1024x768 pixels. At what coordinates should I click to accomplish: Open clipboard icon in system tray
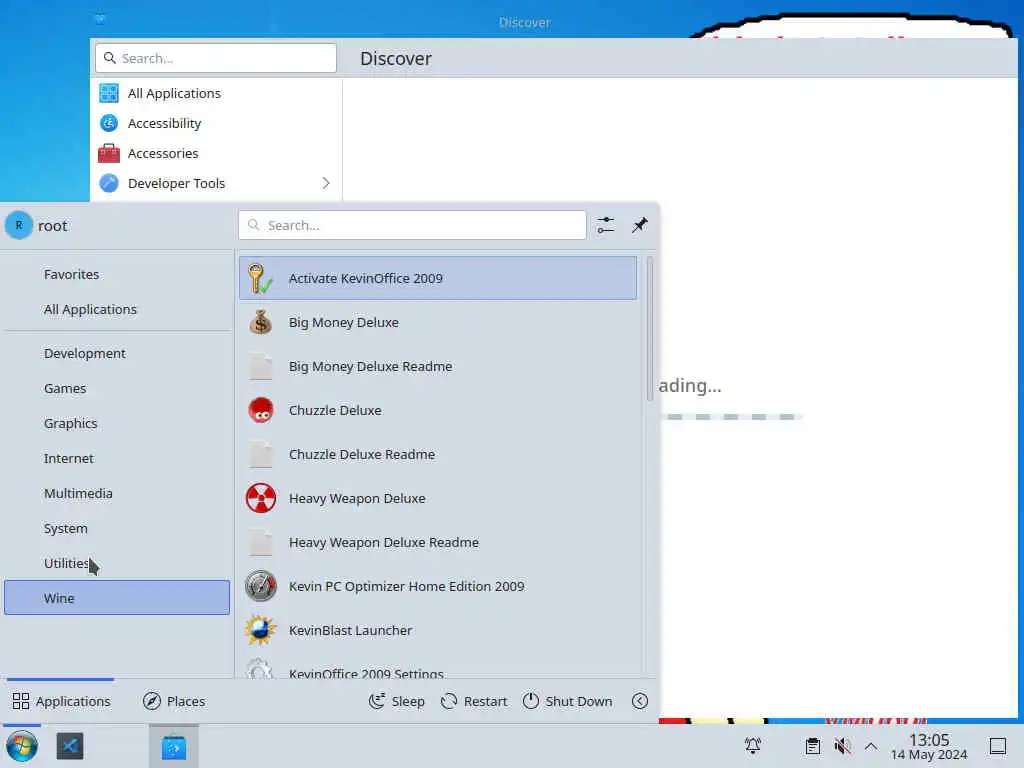(812, 745)
